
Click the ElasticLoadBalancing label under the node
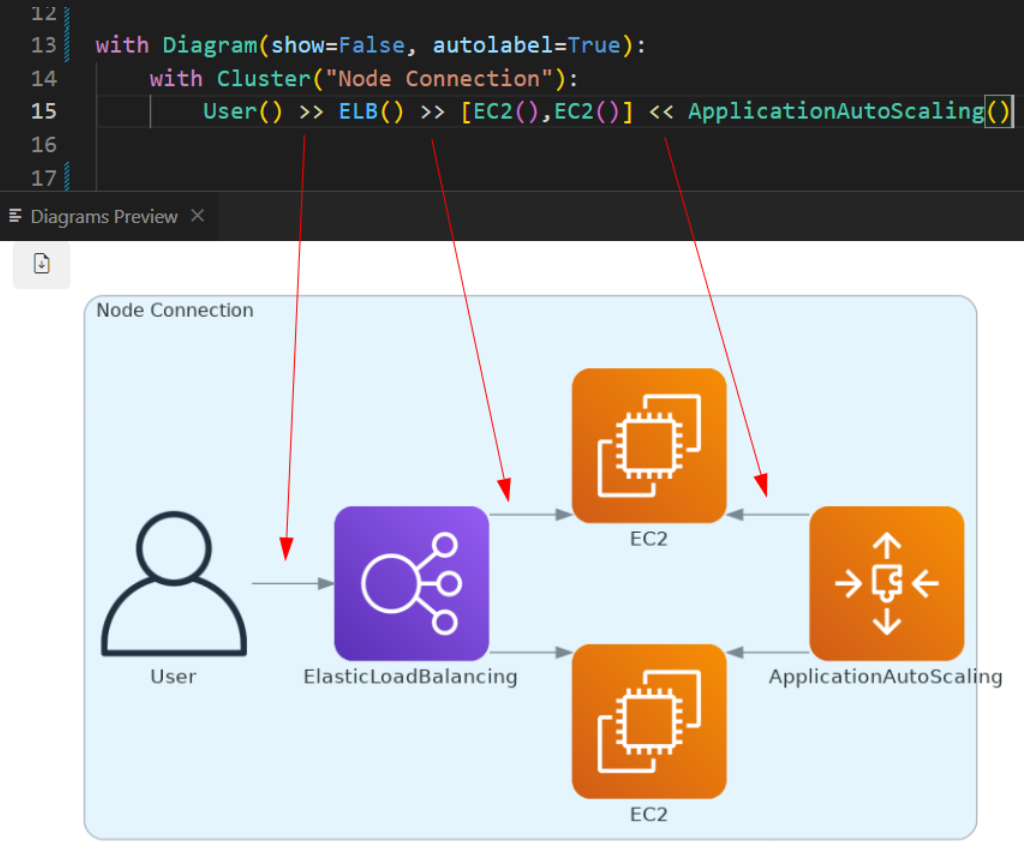(410, 677)
